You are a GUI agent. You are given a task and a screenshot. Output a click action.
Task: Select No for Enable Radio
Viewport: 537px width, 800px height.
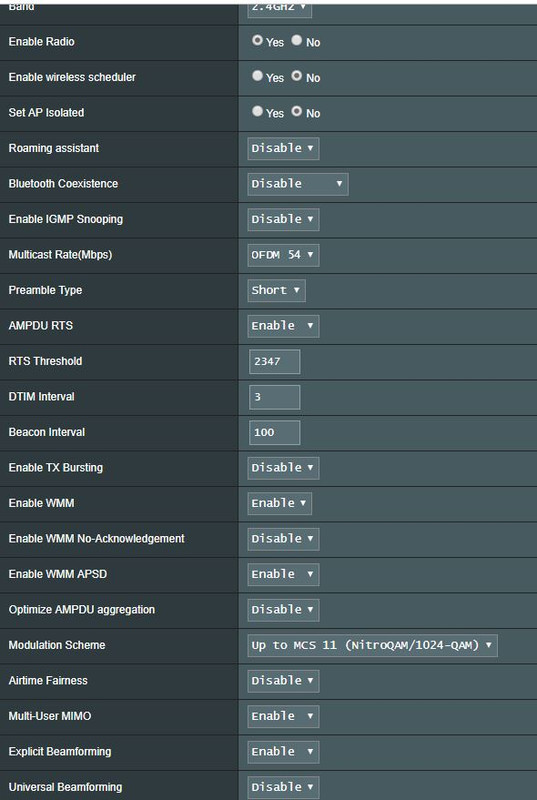pos(297,40)
